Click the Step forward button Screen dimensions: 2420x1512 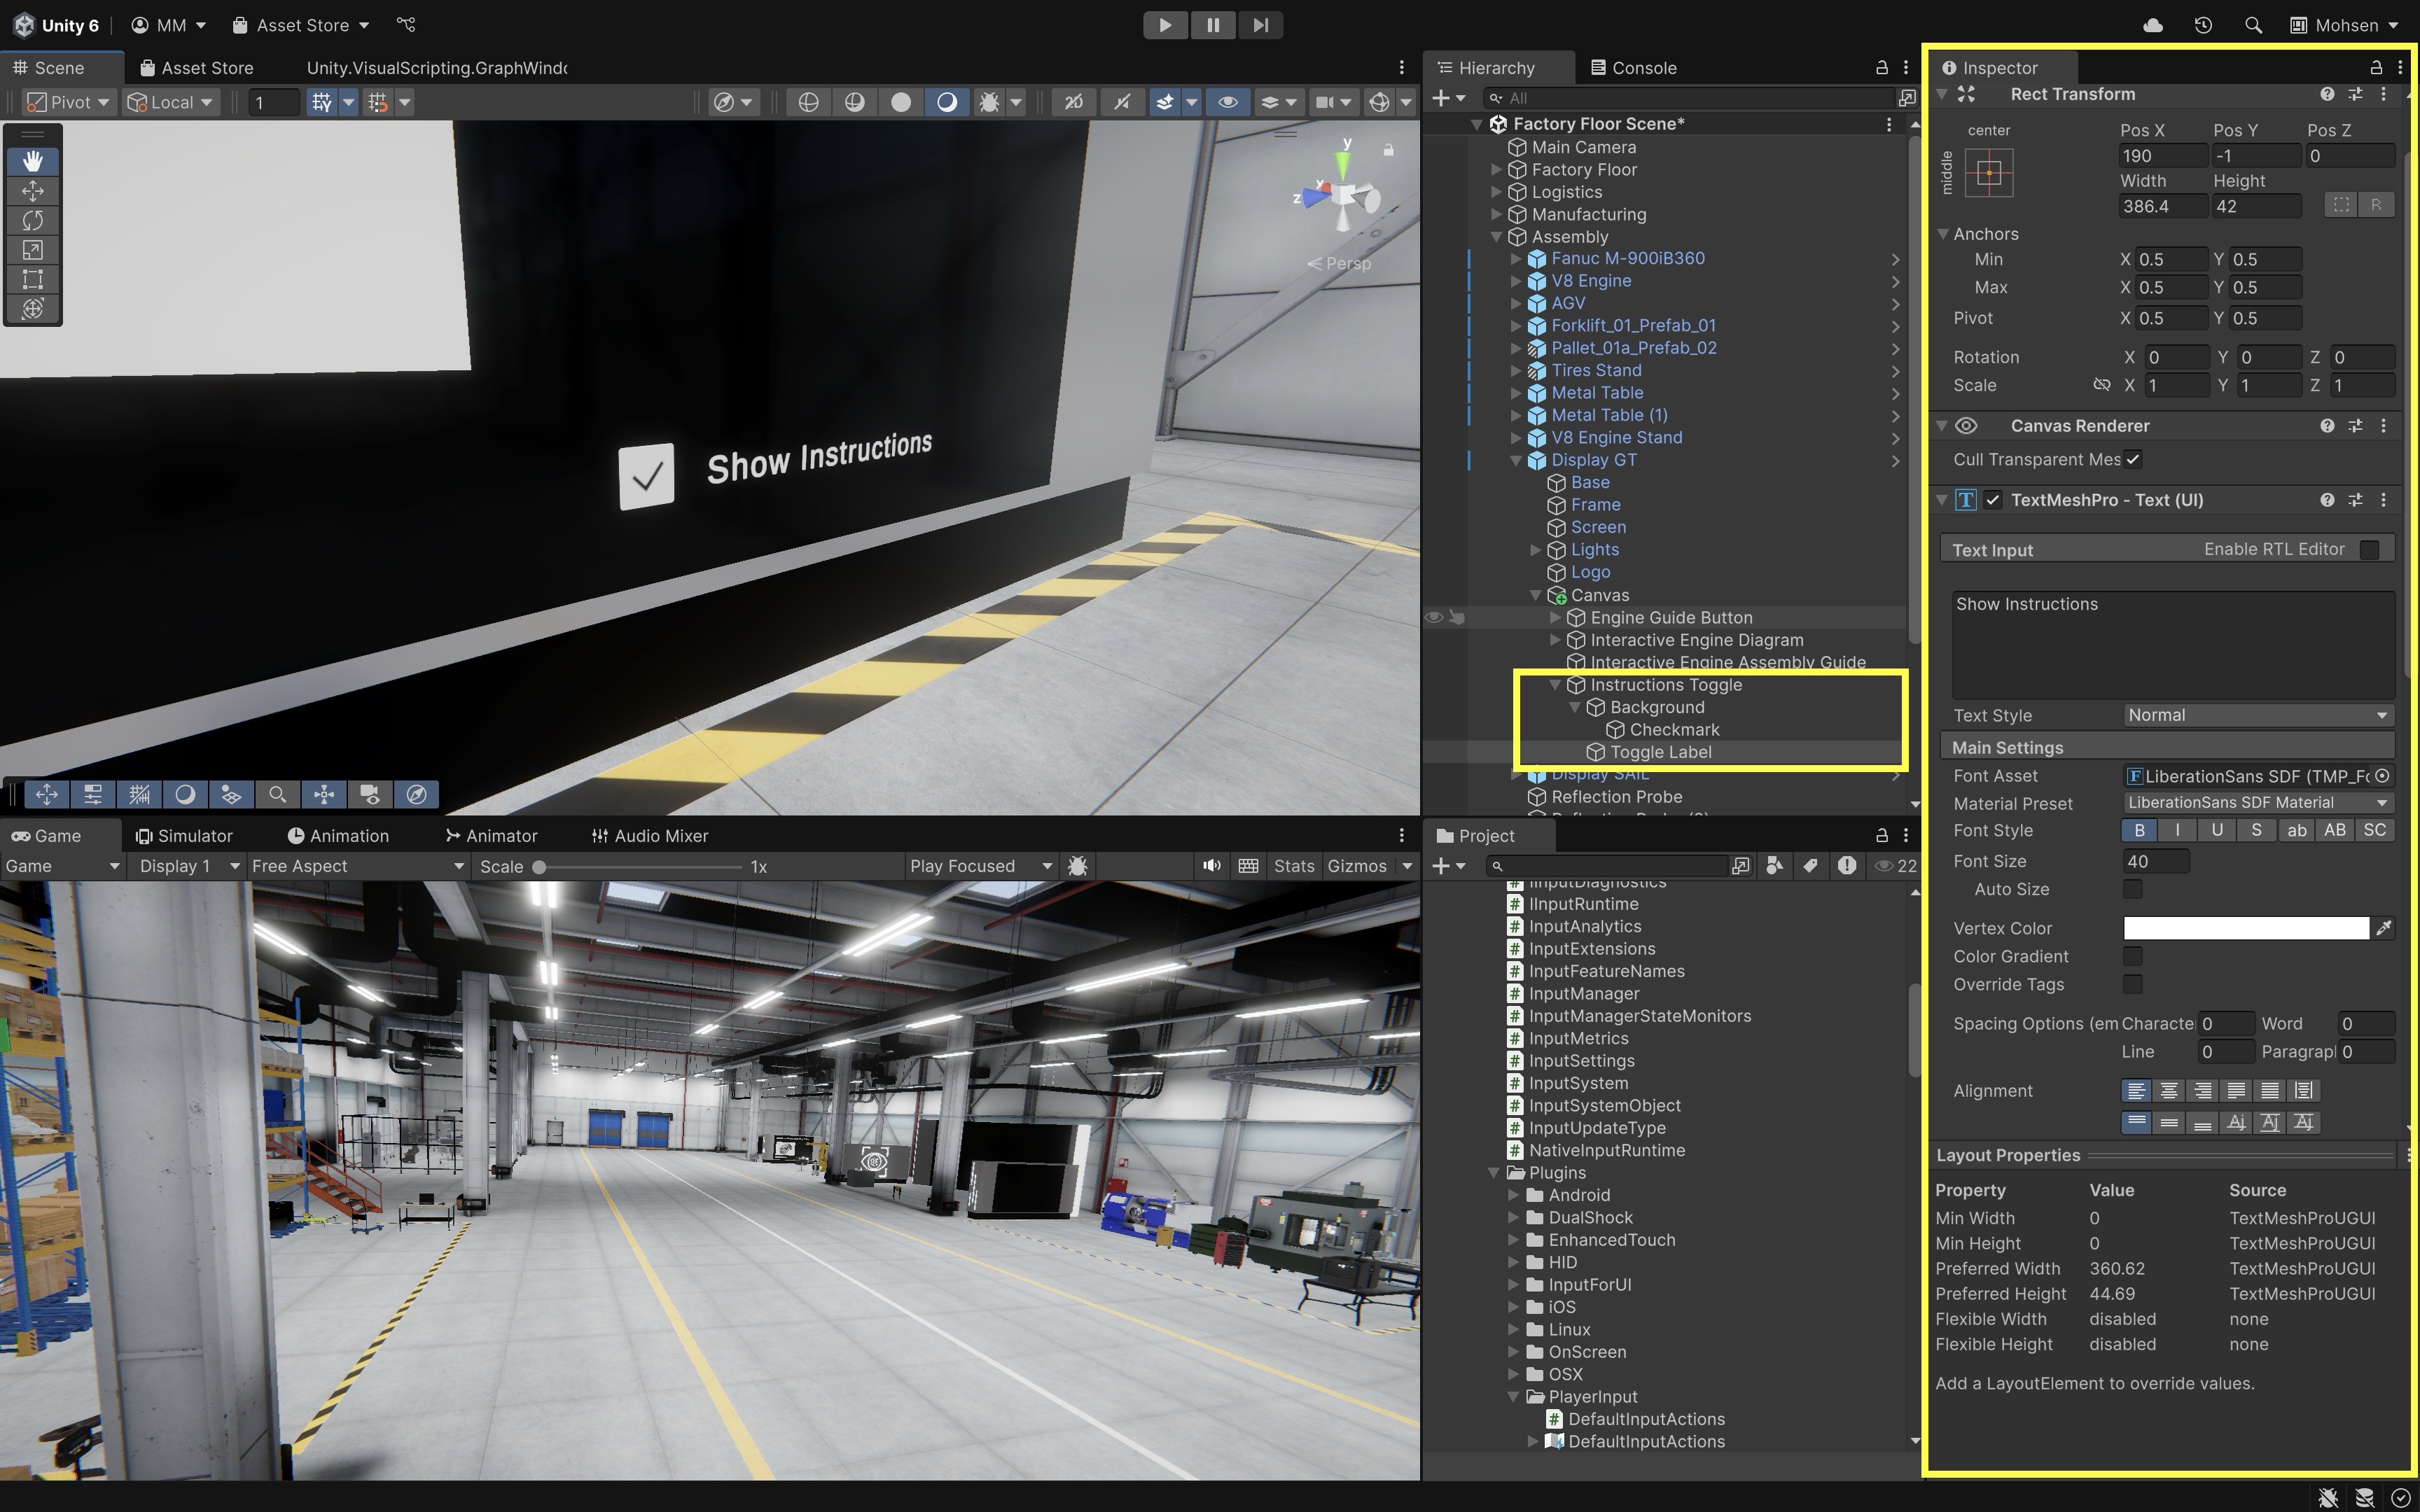pos(1260,25)
